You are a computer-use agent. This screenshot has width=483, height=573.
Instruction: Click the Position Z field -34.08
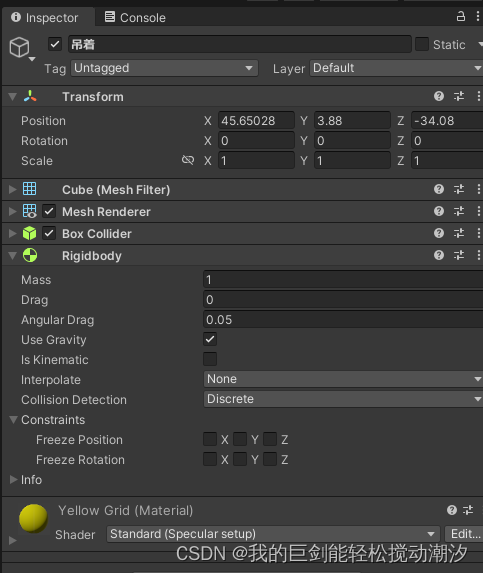(447, 121)
